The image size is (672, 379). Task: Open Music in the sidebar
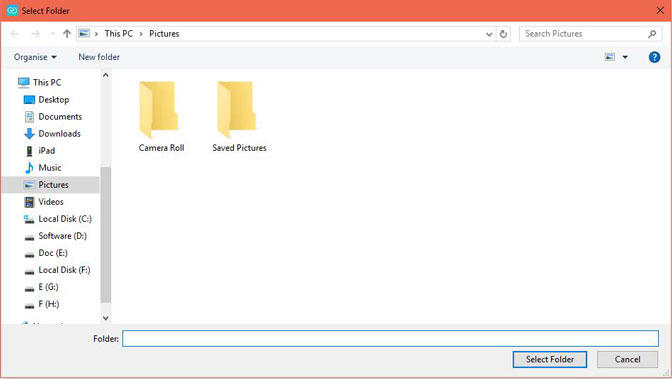point(50,168)
